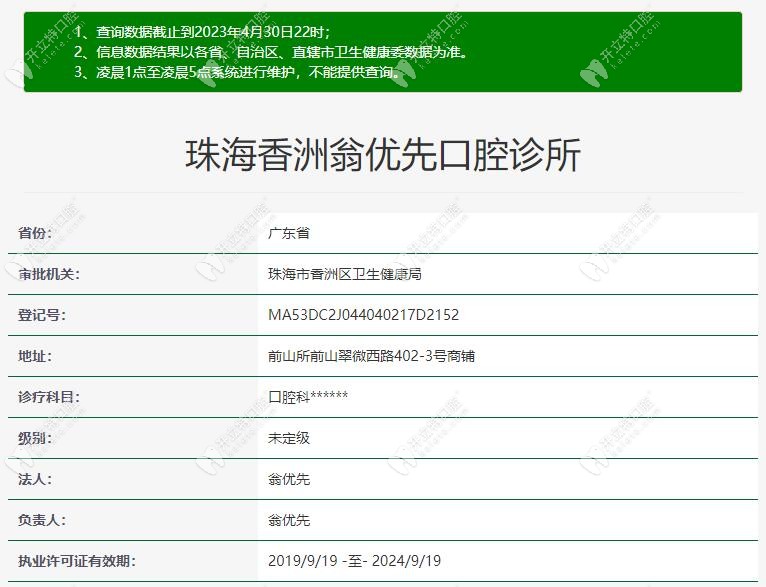
Task: Select the 诊疗科目 label
Action: tap(49, 397)
